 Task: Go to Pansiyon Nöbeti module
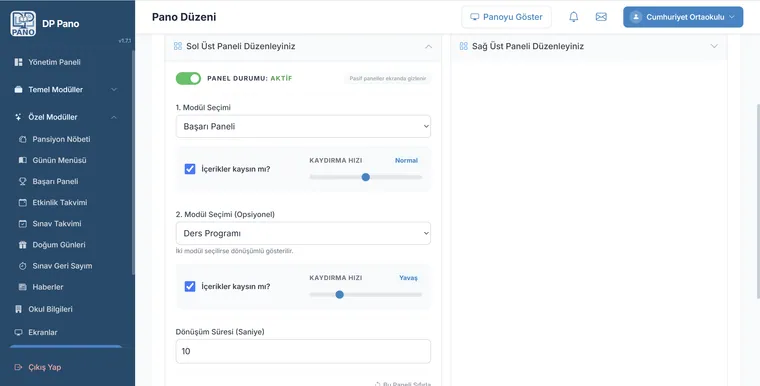(61, 139)
